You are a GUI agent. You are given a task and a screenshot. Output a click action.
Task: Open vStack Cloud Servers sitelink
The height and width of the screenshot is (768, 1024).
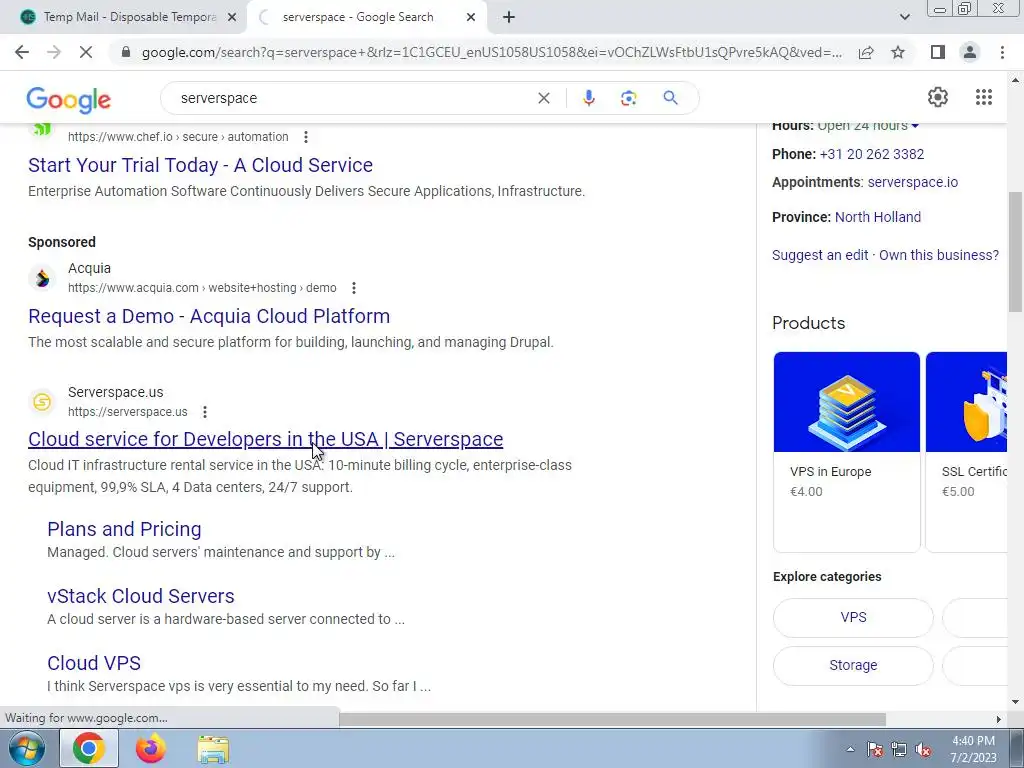140,596
